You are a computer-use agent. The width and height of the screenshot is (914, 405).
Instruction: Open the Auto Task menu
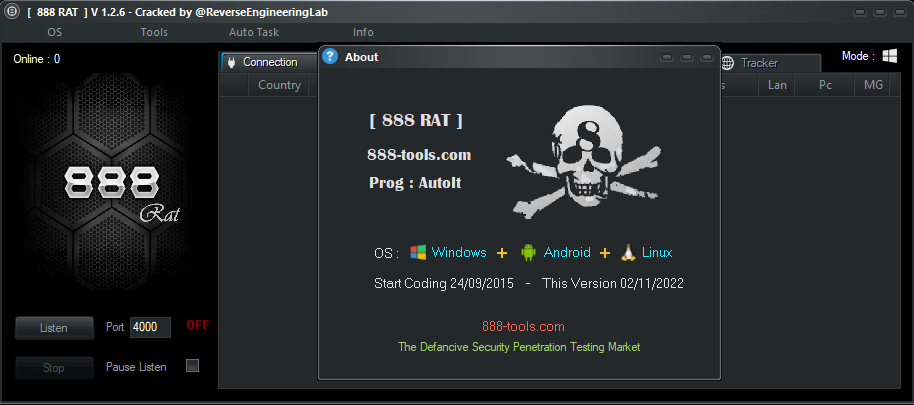pos(254,33)
